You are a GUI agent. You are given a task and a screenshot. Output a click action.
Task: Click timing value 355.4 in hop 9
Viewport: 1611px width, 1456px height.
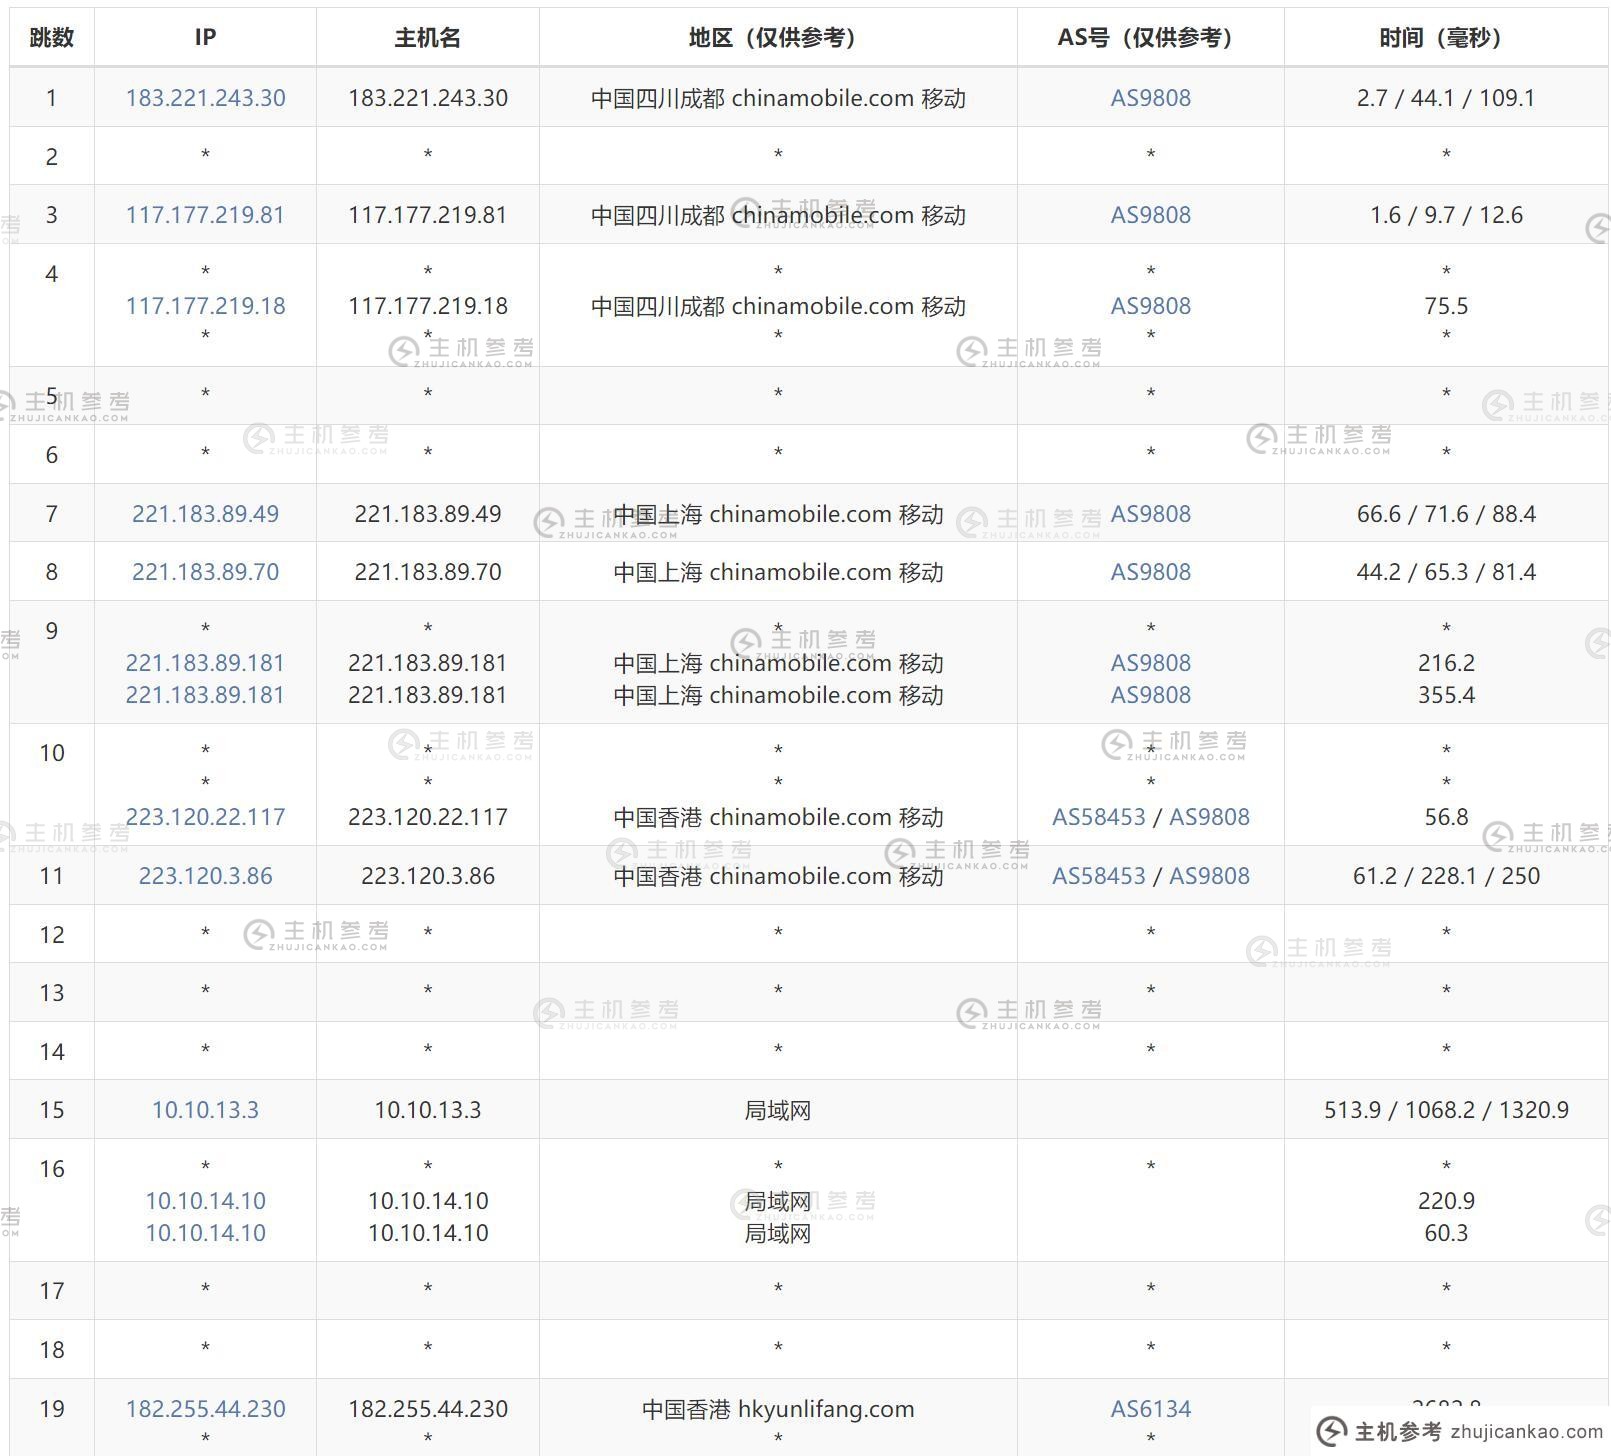[x=1446, y=695]
